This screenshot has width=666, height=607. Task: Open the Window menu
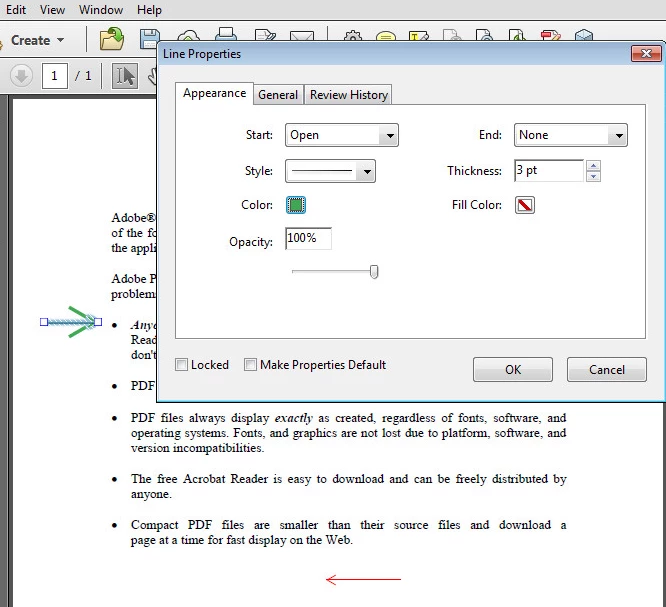click(101, 9)
